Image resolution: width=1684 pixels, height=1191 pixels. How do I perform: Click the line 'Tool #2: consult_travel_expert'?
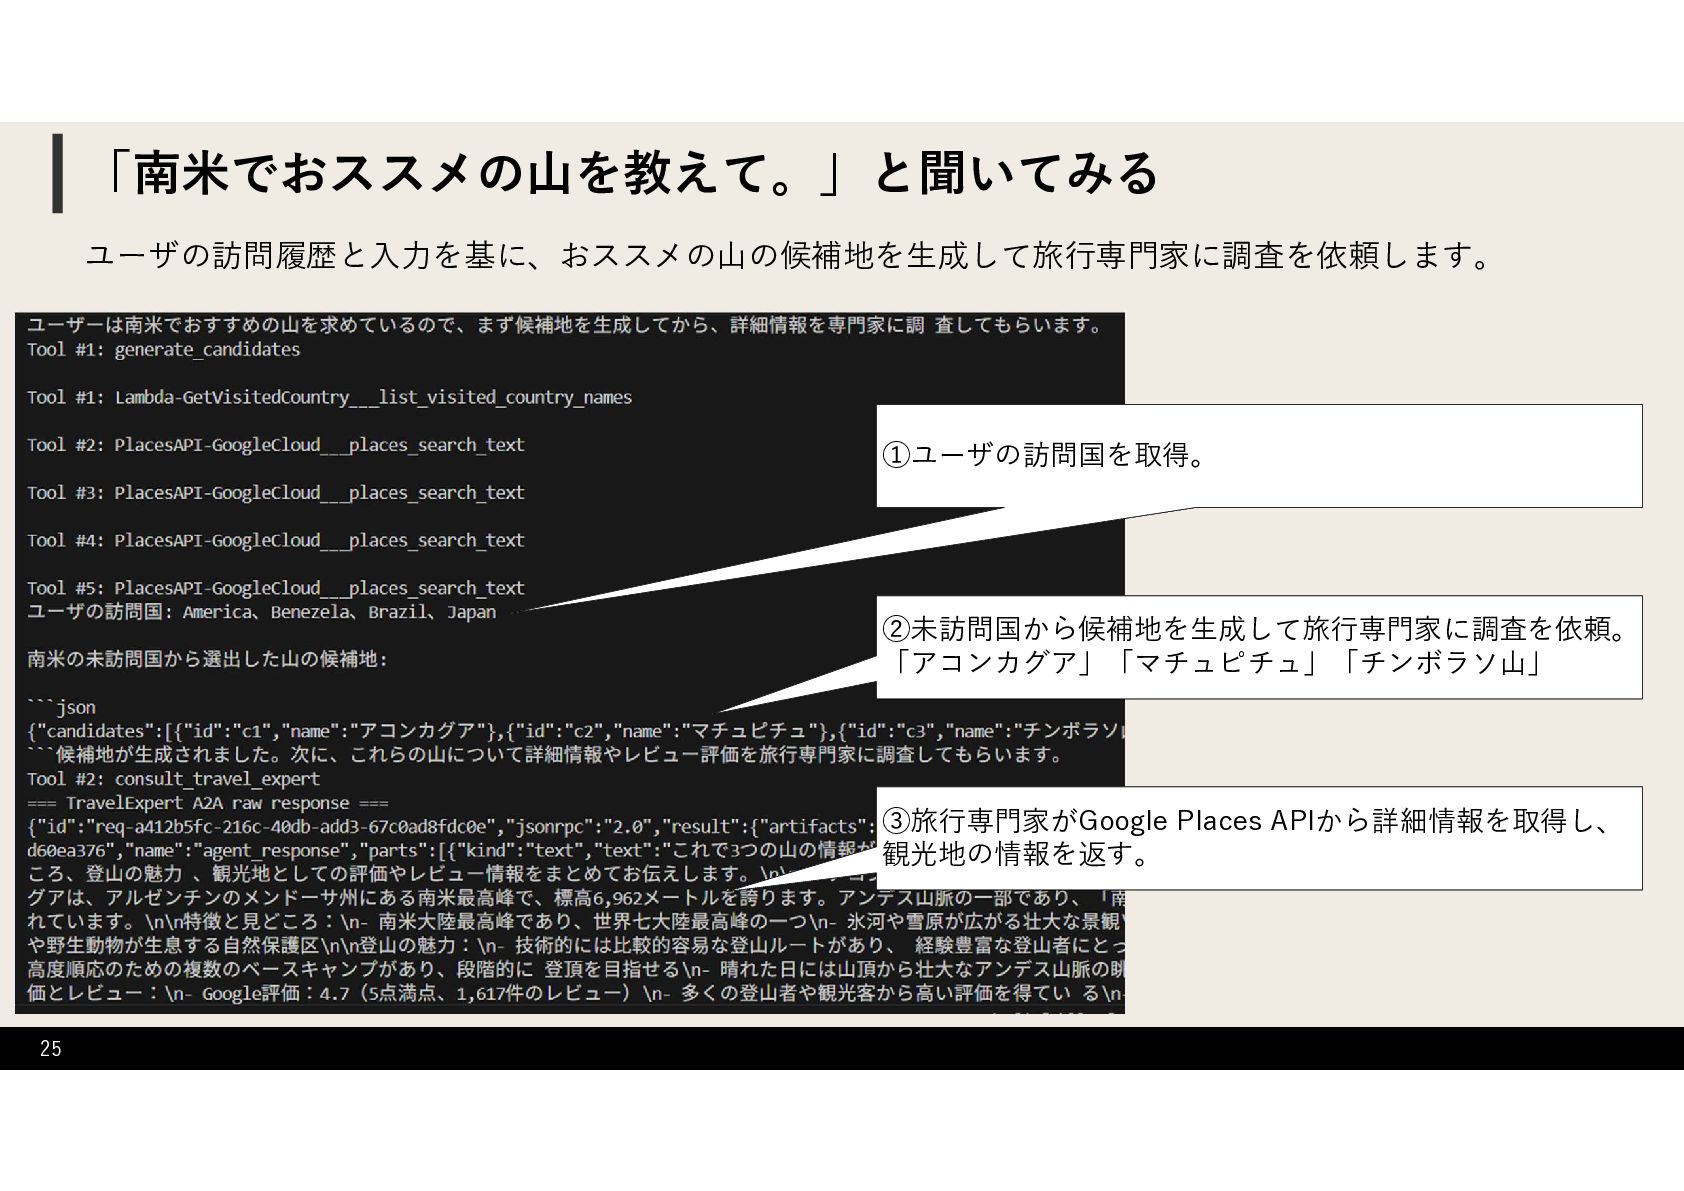[x=173, y=779]
